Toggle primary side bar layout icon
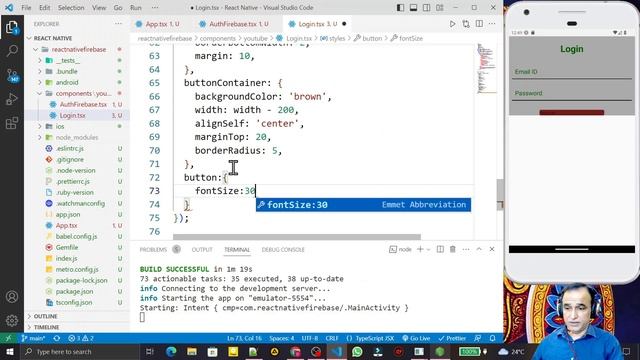Viewport: 640px width, 360px height. coord(400,8)
